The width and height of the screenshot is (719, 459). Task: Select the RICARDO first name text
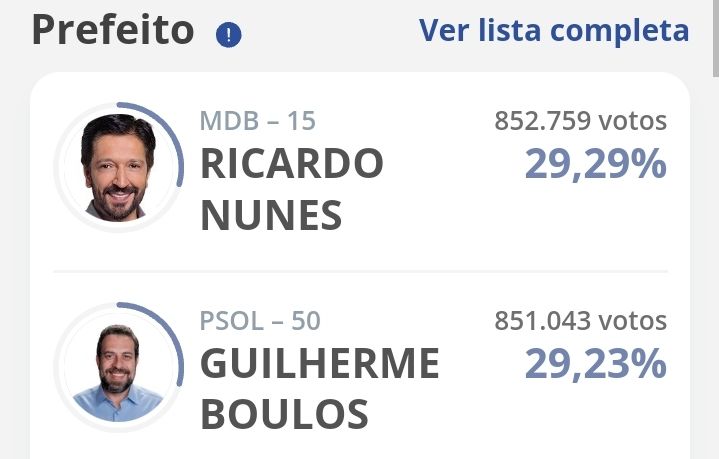coord(291,163)
